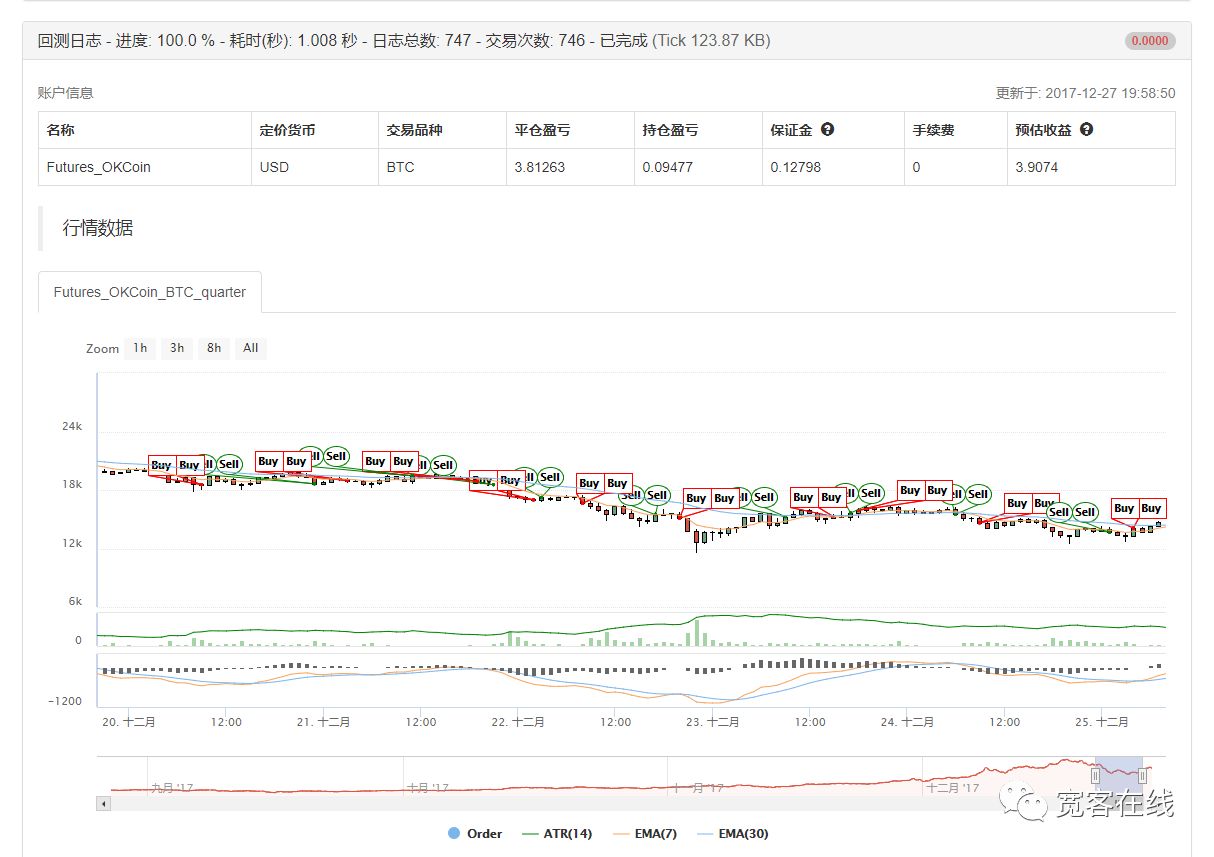
Task: Open the Futures_OKCoin_BTC_quarter tab
Action: [x=150, y=292]
